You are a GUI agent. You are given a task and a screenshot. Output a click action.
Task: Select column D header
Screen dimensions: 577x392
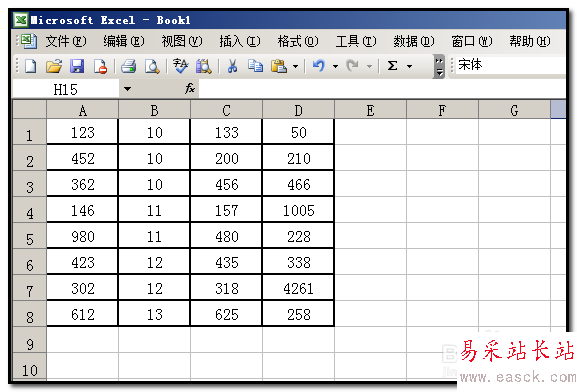point(298,110)
